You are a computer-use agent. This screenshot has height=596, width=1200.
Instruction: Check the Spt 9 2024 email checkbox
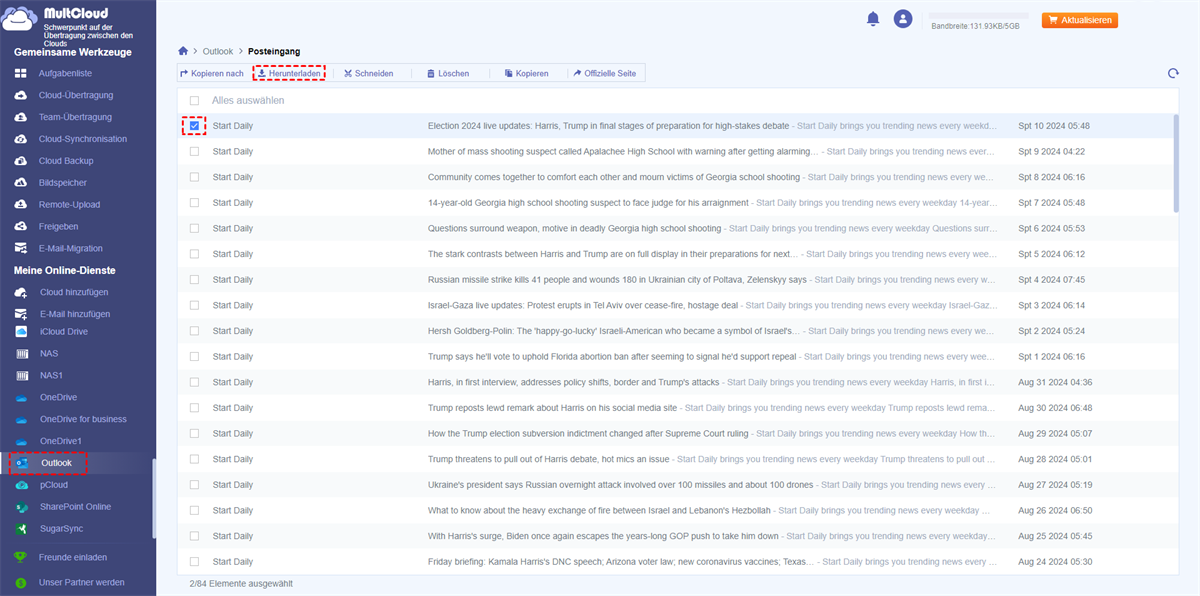(x=194, y=152)
